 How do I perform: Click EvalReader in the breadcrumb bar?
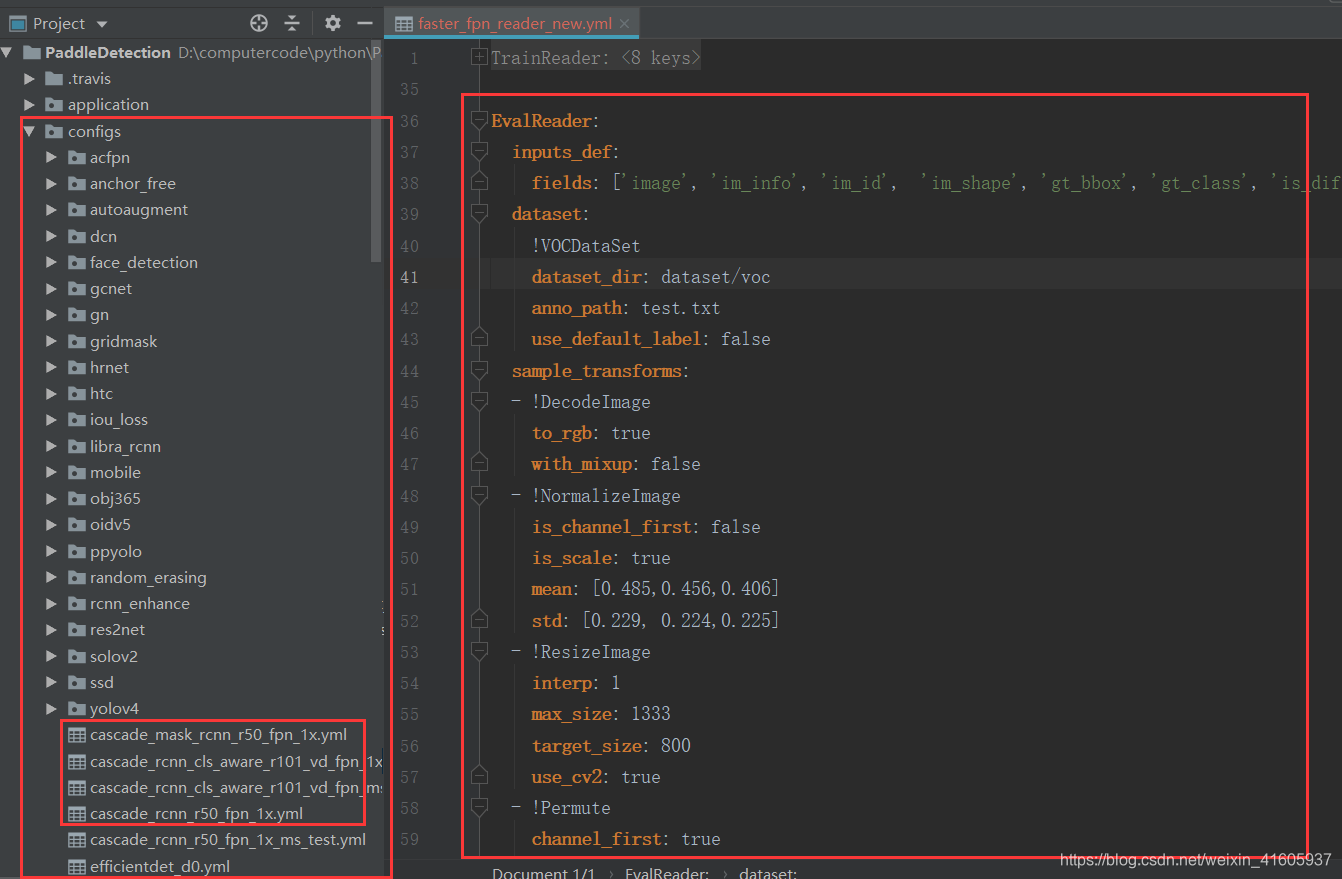click(x=665, y=873)
